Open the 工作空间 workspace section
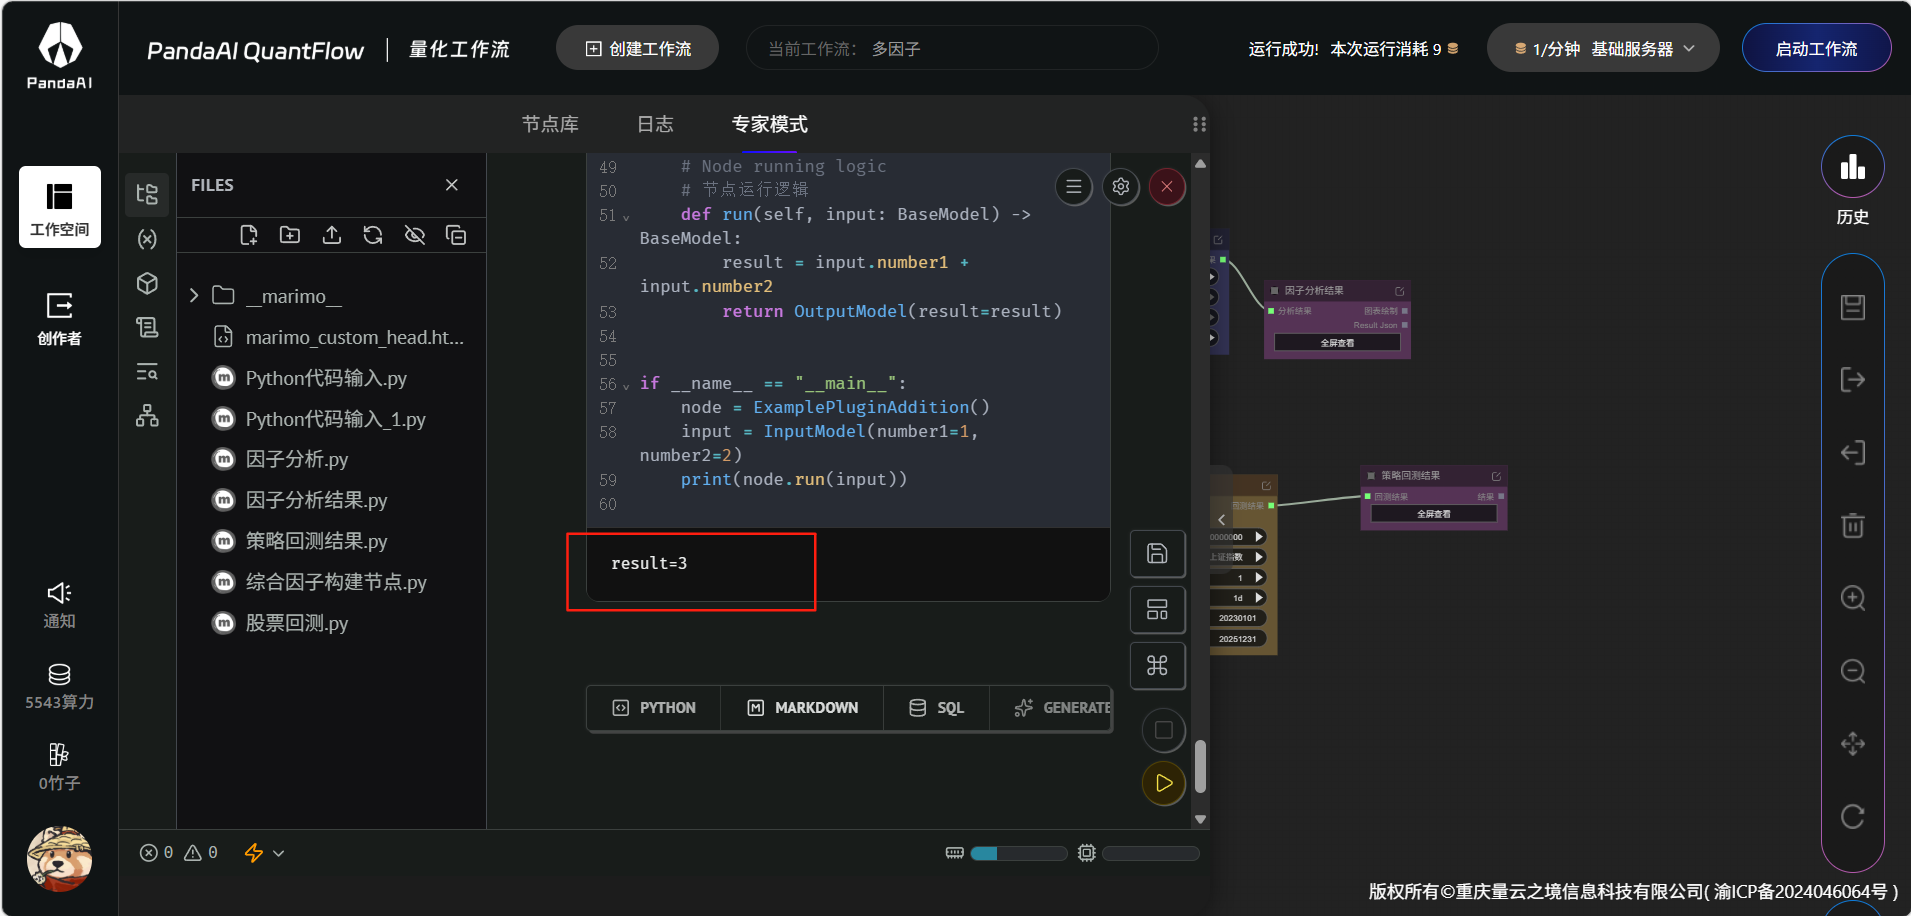The width and height of the screenshot is (1911, 916). [60, 207]
